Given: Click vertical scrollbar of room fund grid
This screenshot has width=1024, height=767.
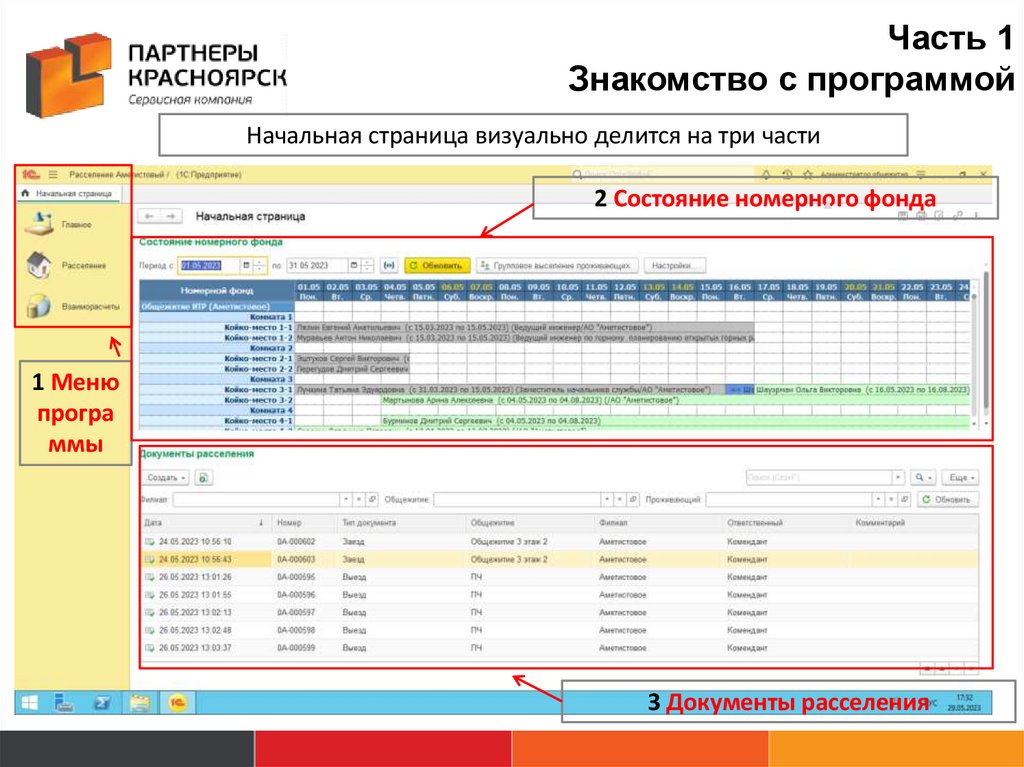Looking at the screenshot, I should tap(974, 353).
